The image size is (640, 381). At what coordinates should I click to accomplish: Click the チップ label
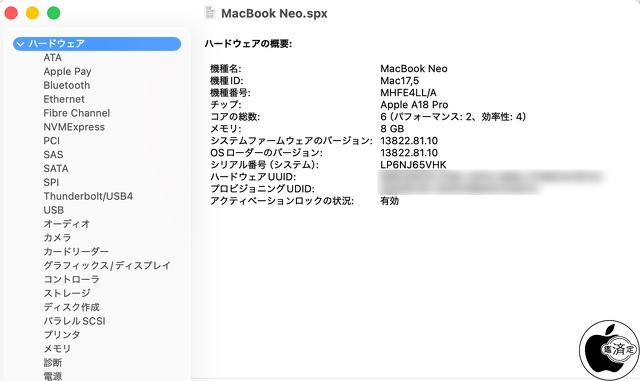pyautogui.click(x=226, y=105)
